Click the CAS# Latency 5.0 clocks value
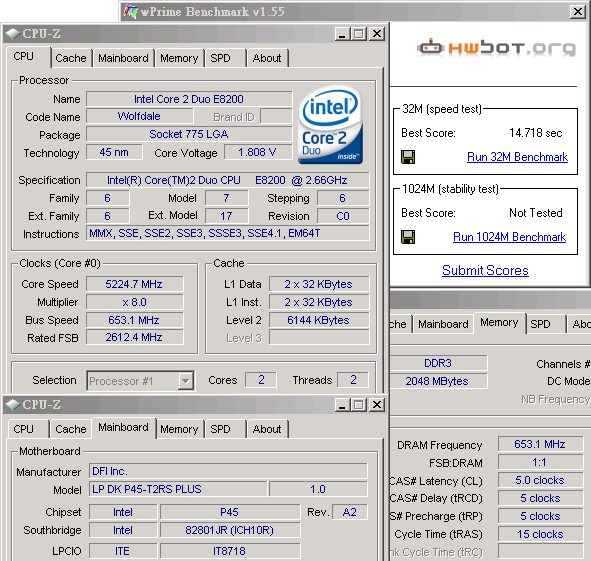The height and width of the screenshot is (561, 591). [540, 480]
